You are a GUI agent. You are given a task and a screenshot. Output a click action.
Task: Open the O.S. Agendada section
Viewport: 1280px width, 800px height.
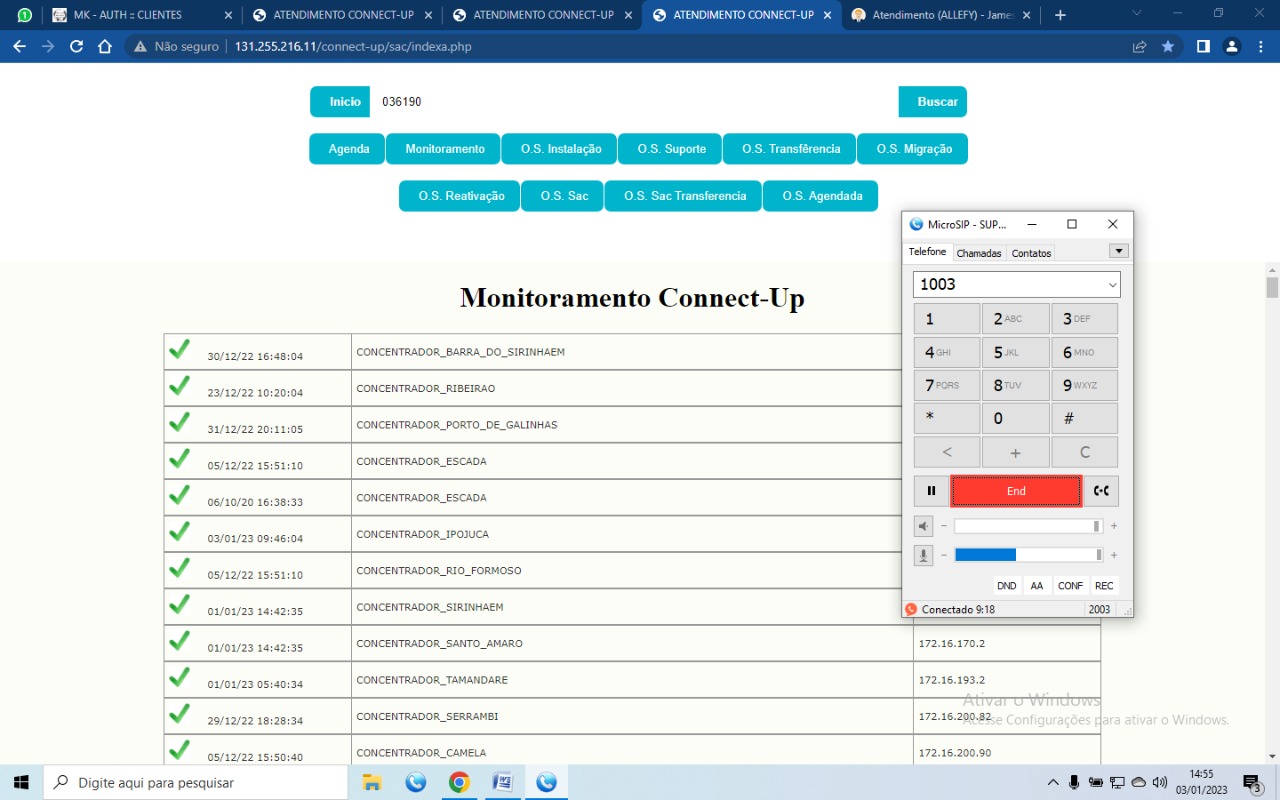(820, 196)
